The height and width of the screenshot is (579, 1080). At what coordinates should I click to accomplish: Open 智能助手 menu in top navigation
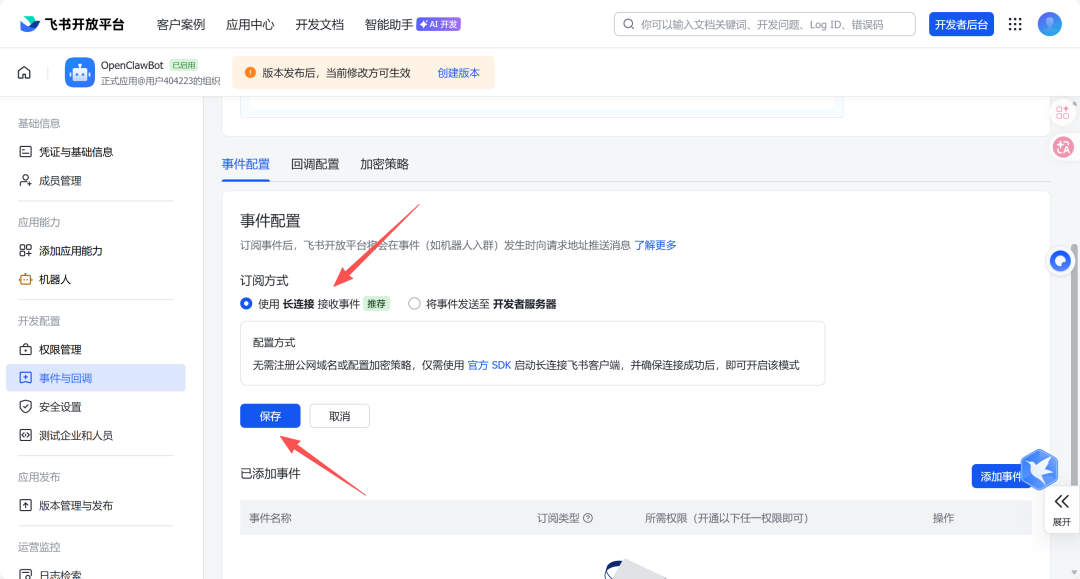pyautogui.click(x=388, y=24)
